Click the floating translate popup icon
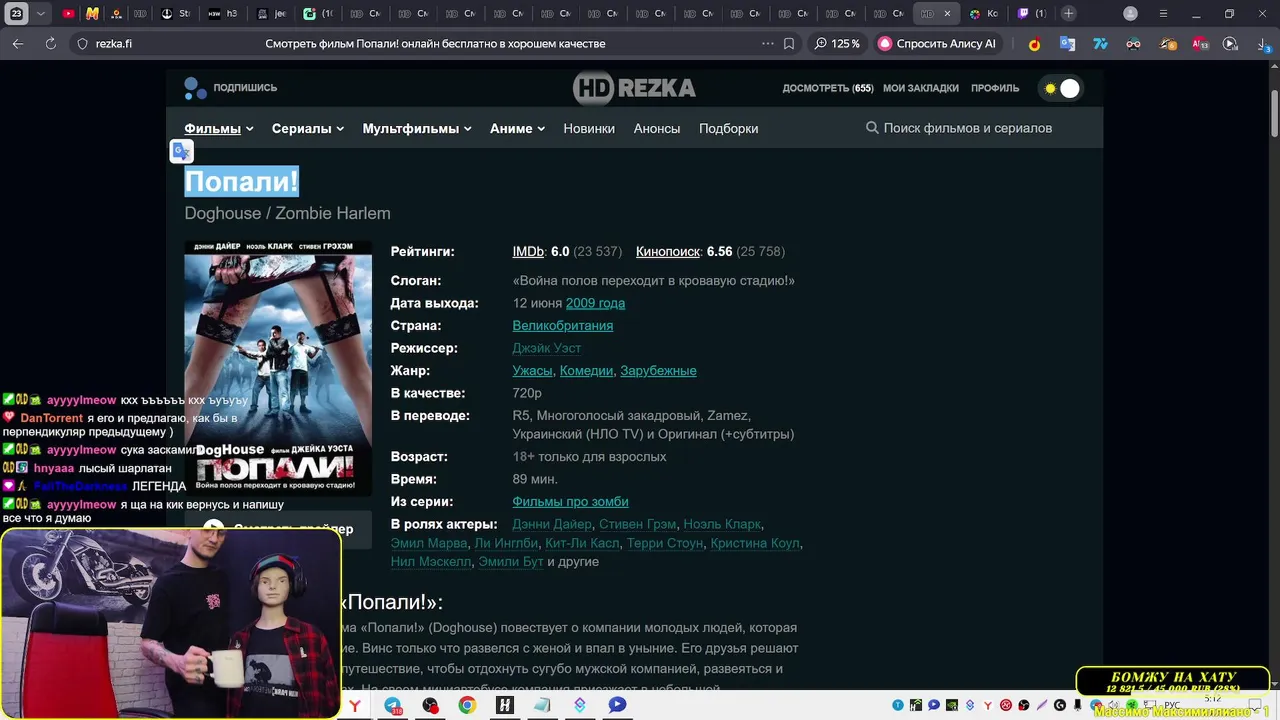The image size is (1280, 720). click(181, 151)
